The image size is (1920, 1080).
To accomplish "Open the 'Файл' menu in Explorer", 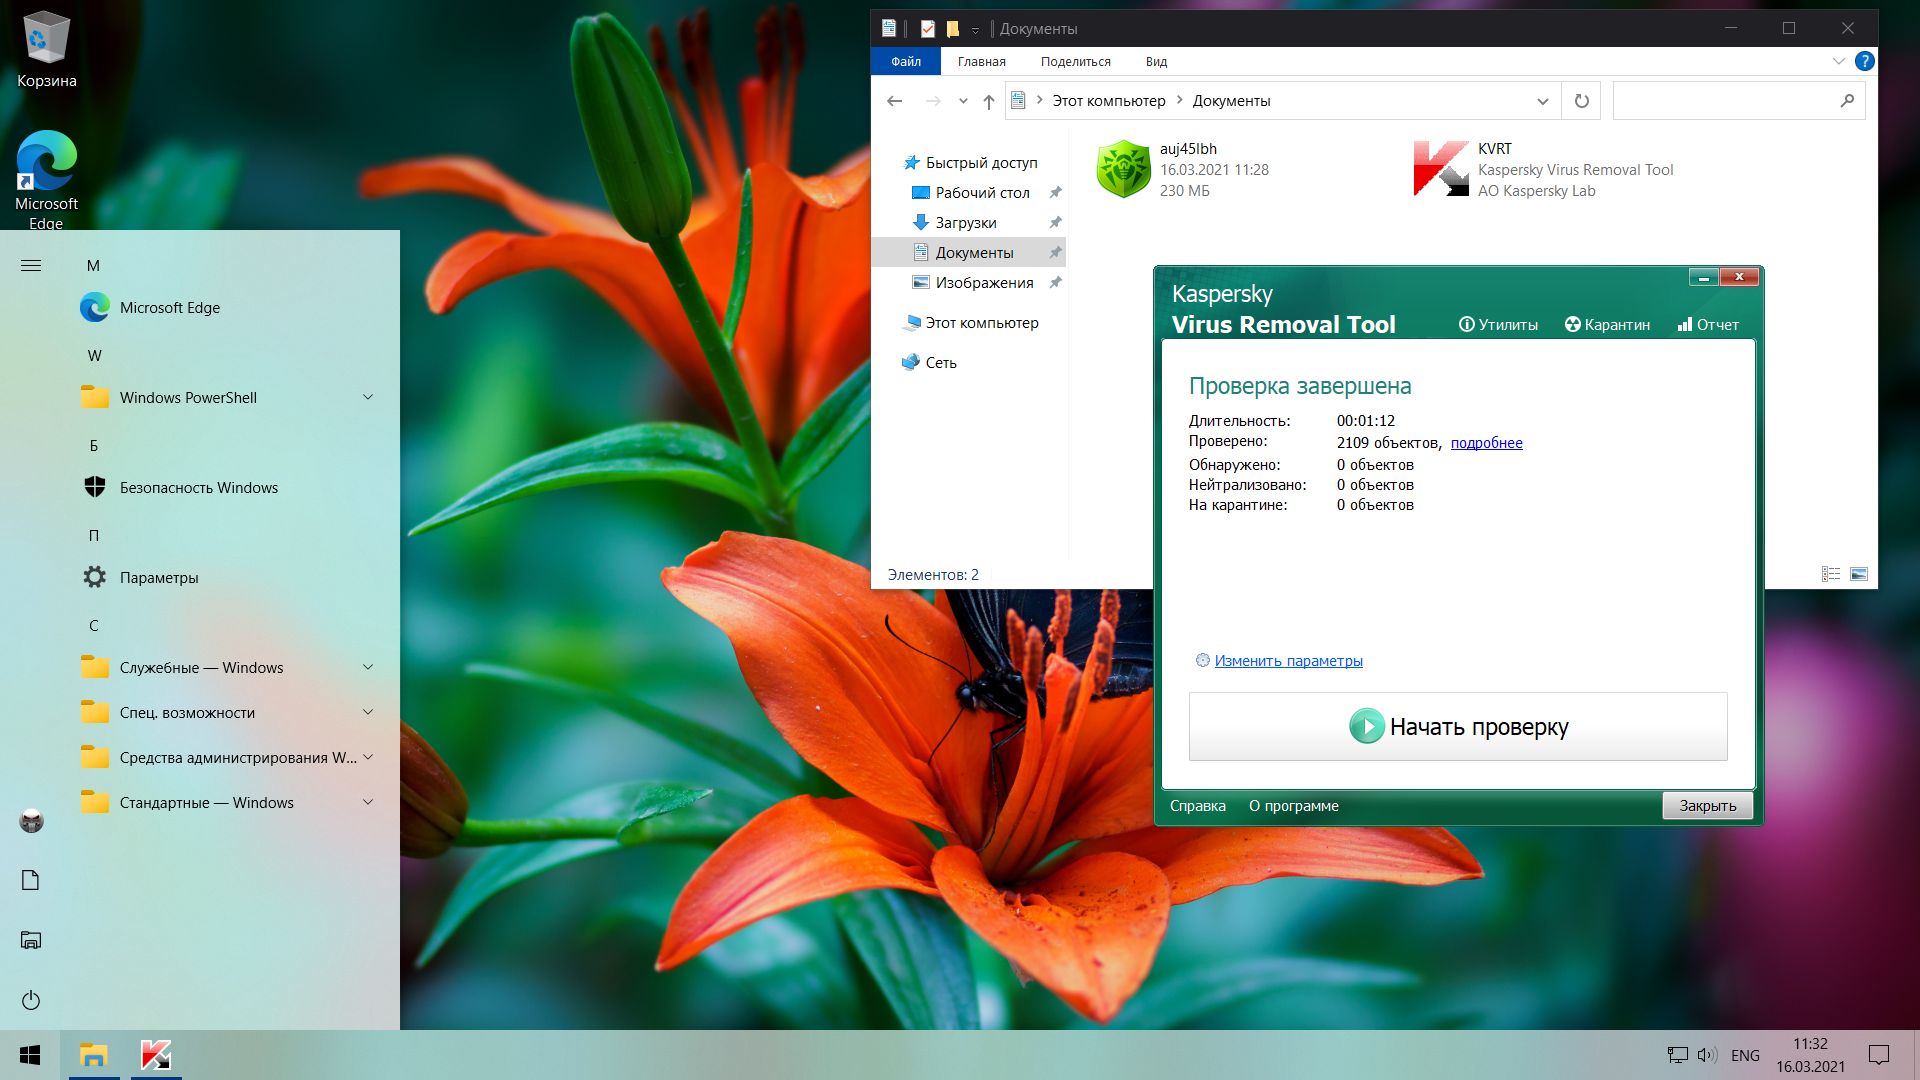I will point(905,62).
